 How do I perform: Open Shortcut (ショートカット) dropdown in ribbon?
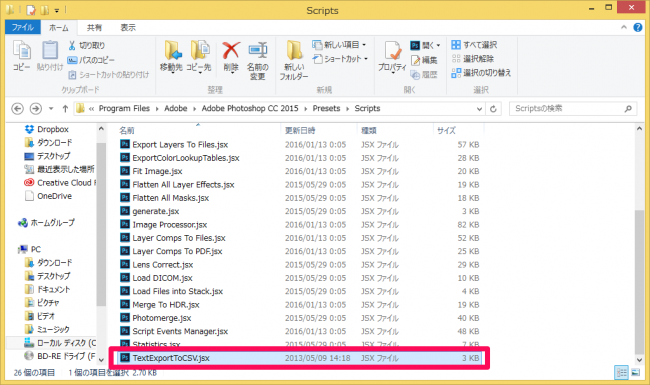(340, 59)
